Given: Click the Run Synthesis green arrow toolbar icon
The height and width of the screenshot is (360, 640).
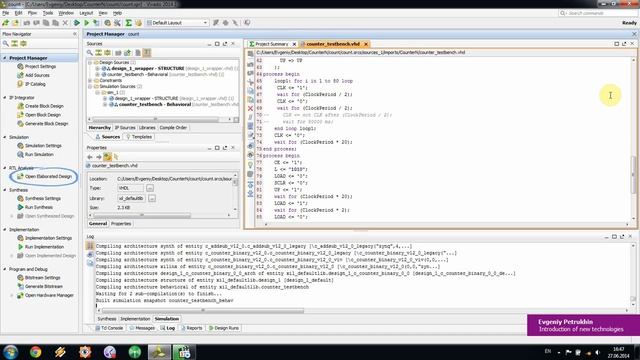Looking at the screenshot, I should 77,23.
